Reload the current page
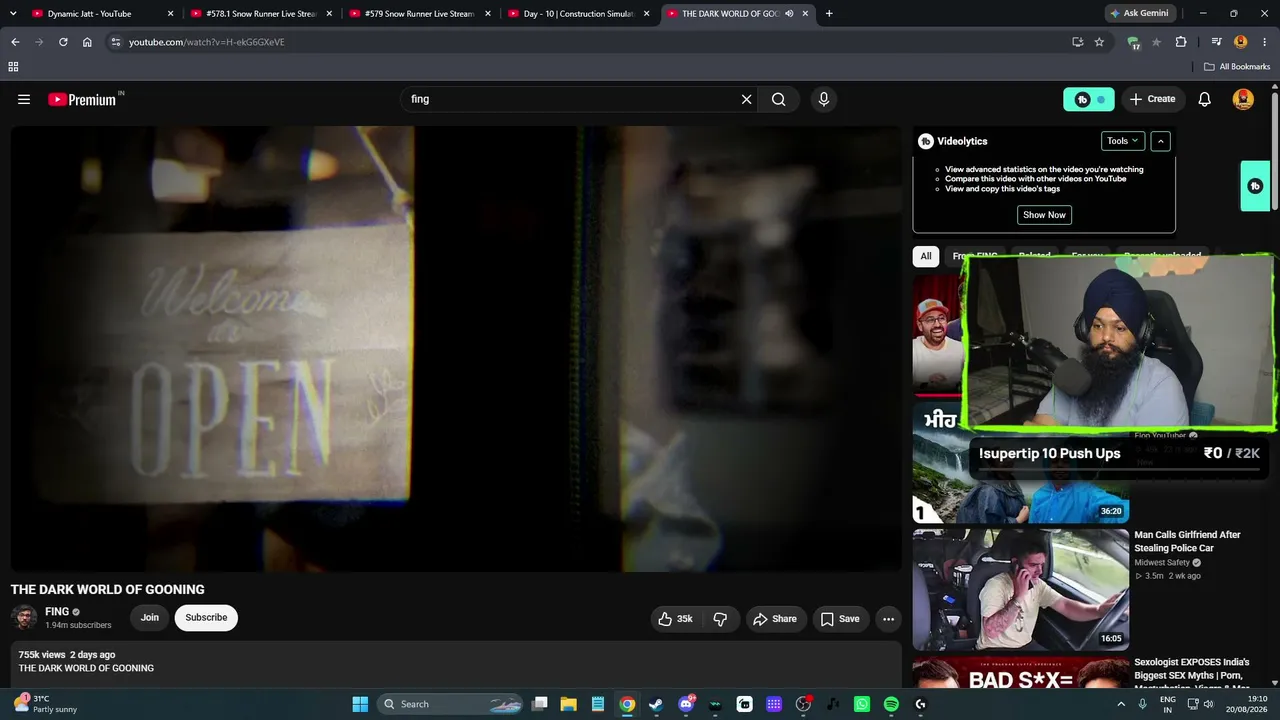This screenshot has width=1280, height=720. coord(63,42)
